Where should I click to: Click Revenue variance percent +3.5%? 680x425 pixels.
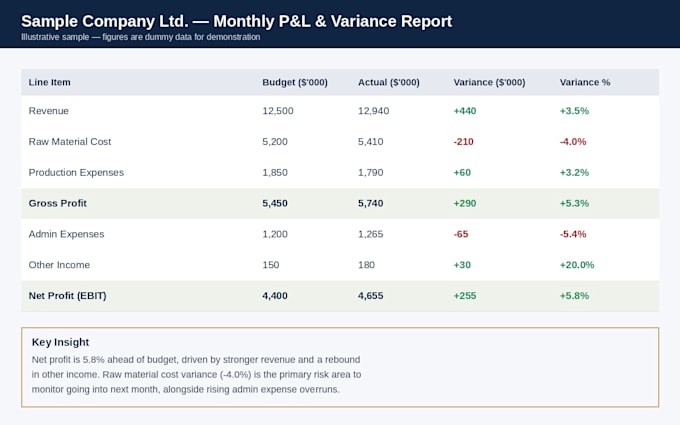coord(574,111)
